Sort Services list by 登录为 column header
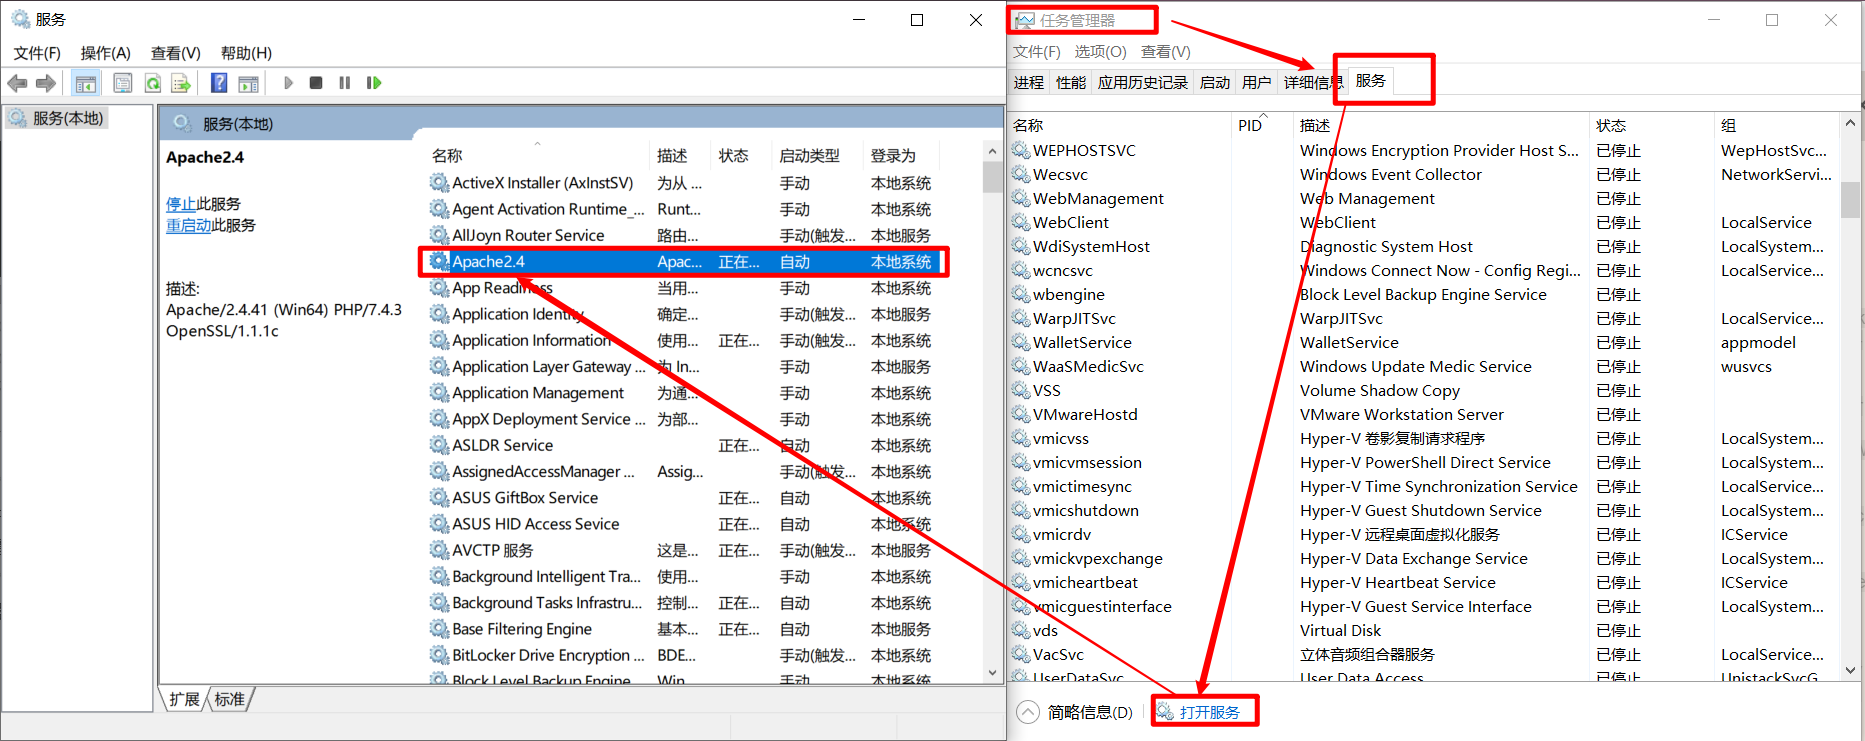Image resolution: width=1865 pixels, height=741 pixels. [893, 156]
